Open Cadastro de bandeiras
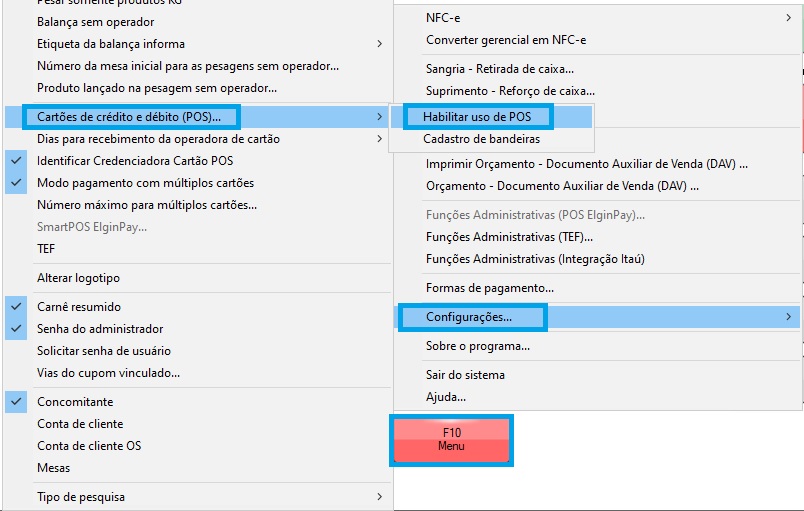Screen dimensions: 804x511 click(x=481, y=139)
